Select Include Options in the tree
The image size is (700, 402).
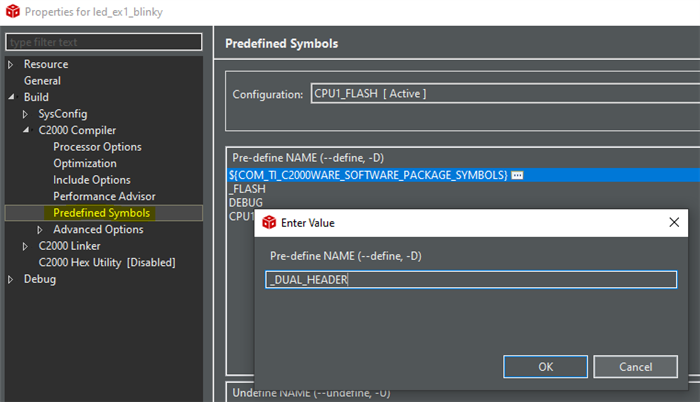click(92, 180)
